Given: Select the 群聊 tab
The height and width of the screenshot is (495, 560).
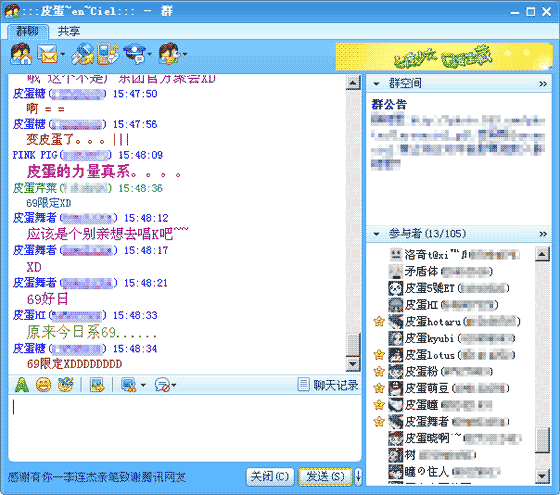Looking at the screenshot, I should click(x=28, y=31).
